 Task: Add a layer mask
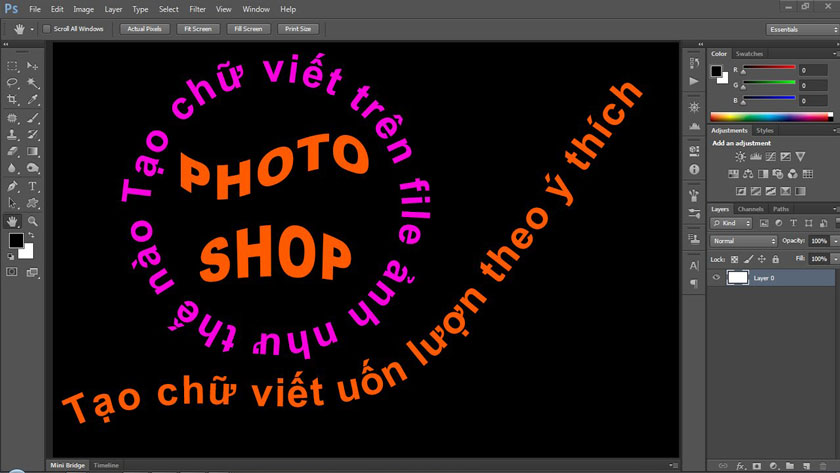756,467
